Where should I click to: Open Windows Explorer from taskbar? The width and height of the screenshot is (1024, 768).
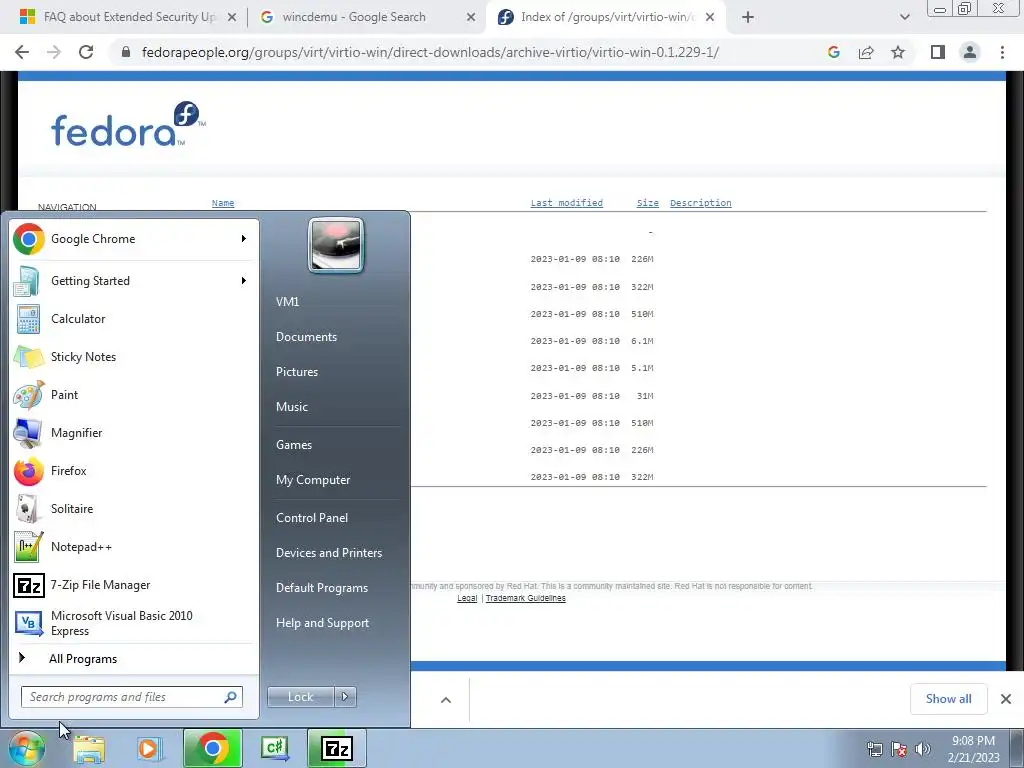89,749
